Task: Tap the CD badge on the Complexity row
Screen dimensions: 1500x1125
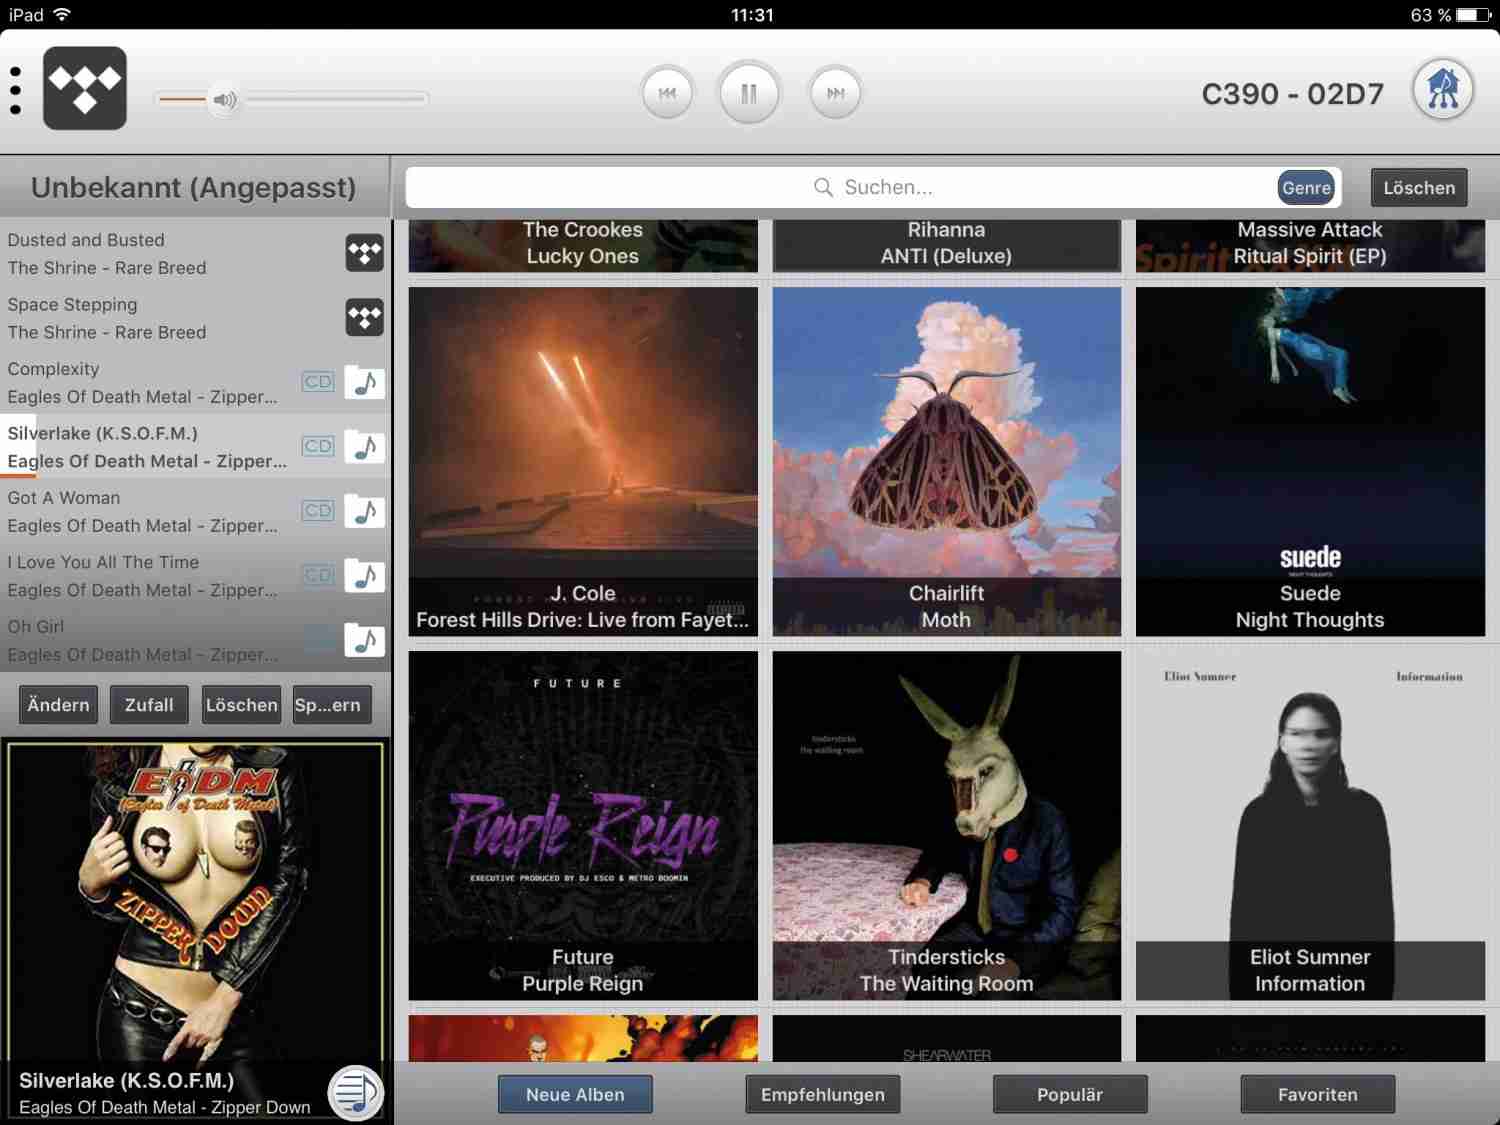Action: [318, 381]
